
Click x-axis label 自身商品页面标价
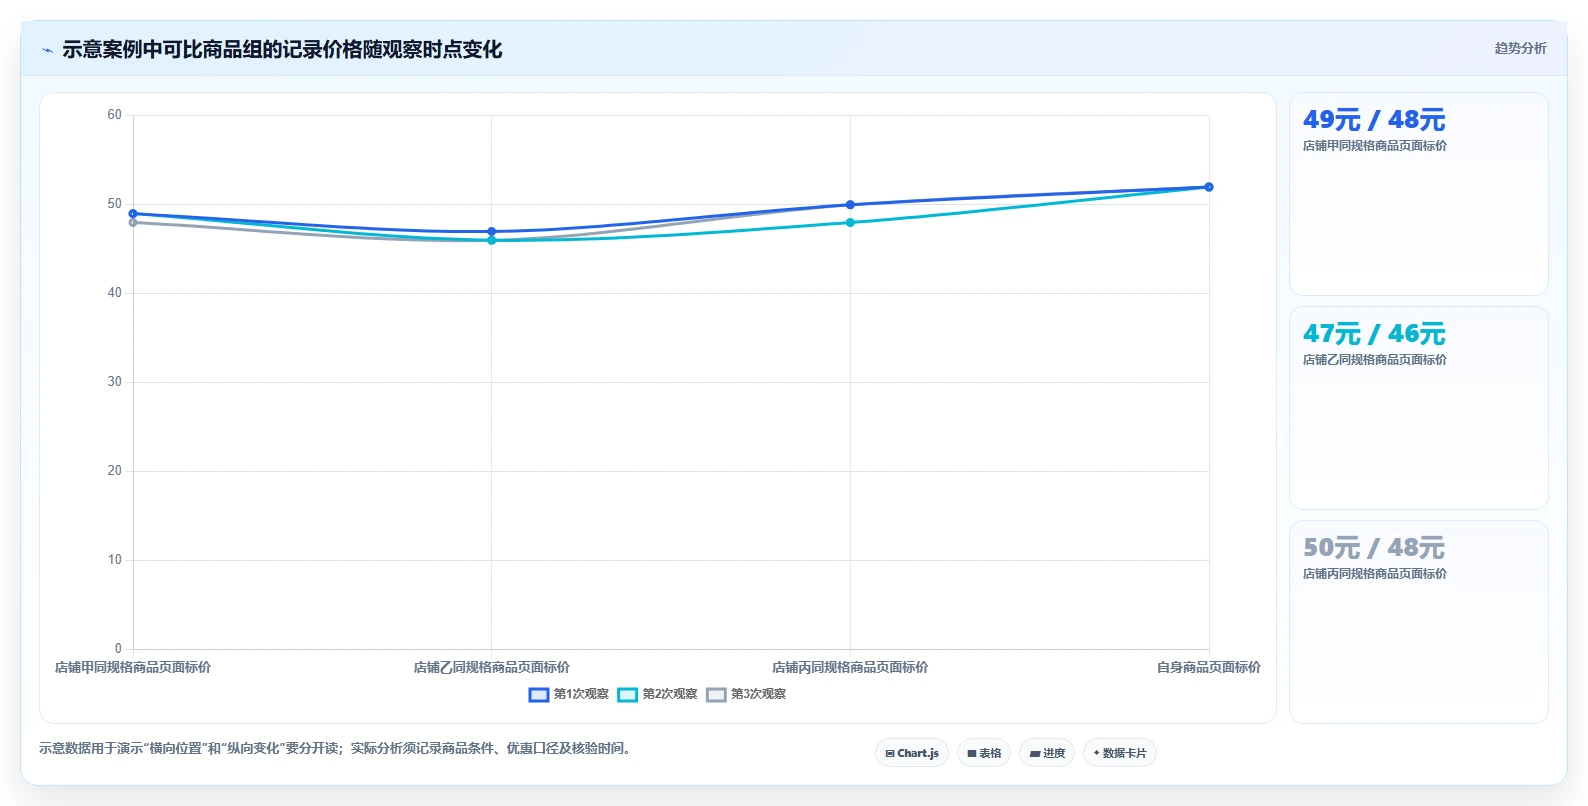(1208, 667)
